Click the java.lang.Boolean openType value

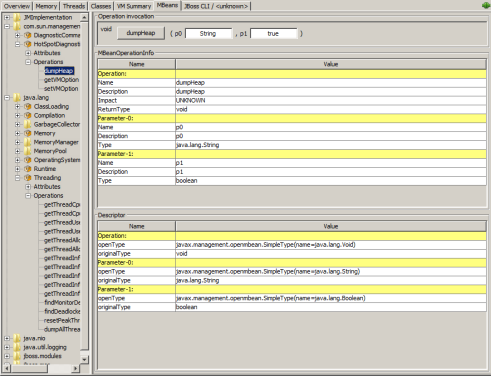tap(331, 298)
